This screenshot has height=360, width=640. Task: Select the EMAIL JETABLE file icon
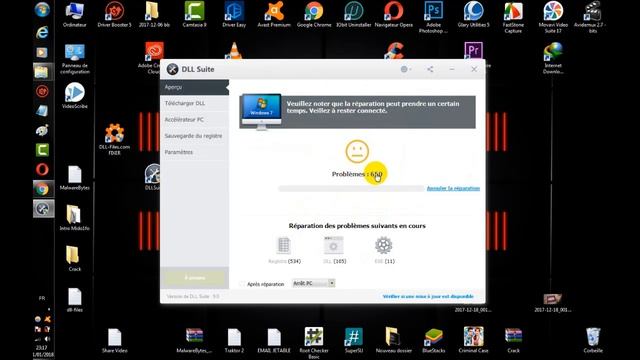point(274,340)
